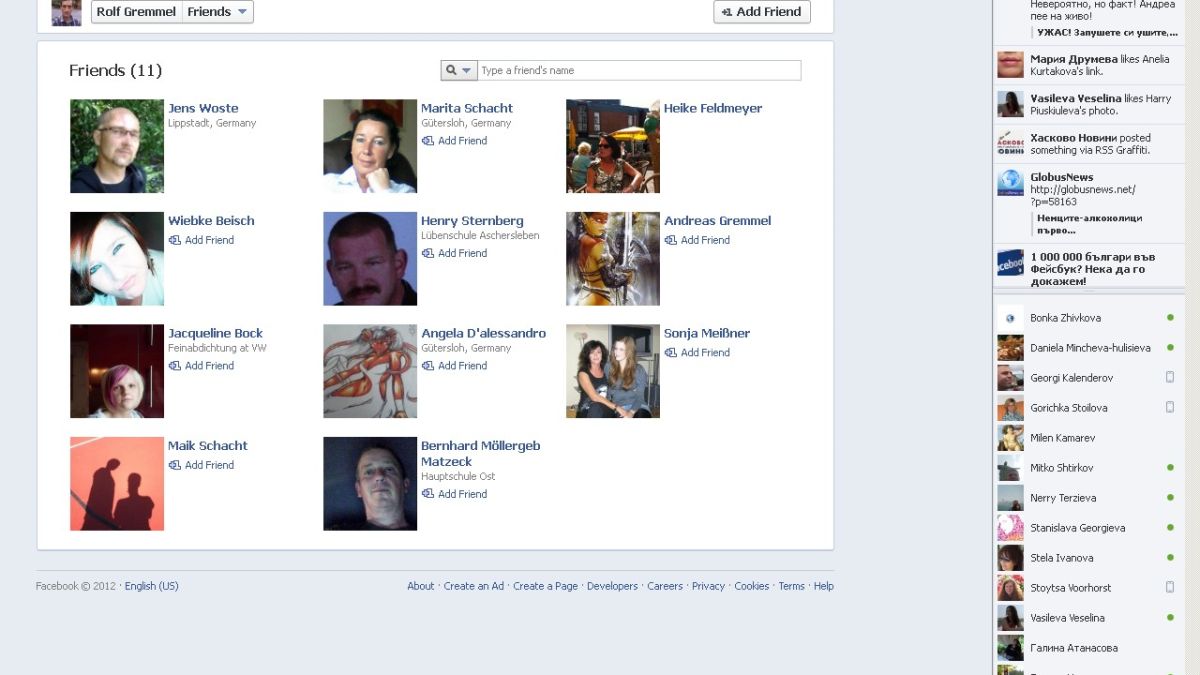1200x675 pixels.
Task: Click the English (US) language link
Action: pos(152,586)
